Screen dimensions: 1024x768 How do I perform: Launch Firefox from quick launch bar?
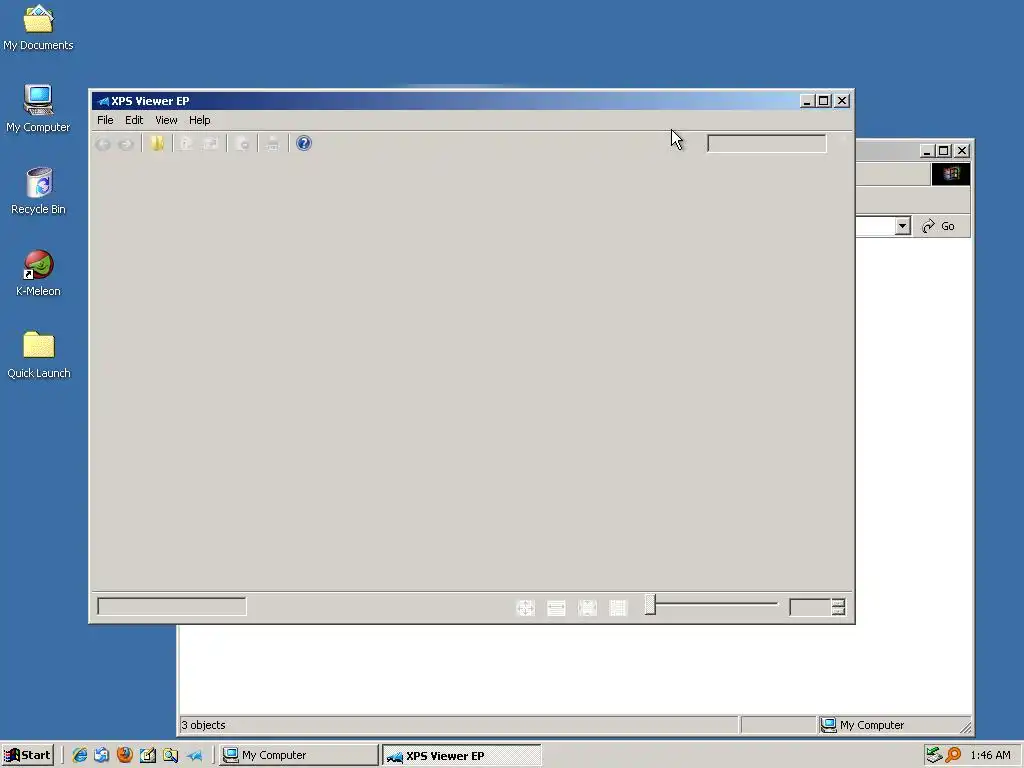click(124, 755)
